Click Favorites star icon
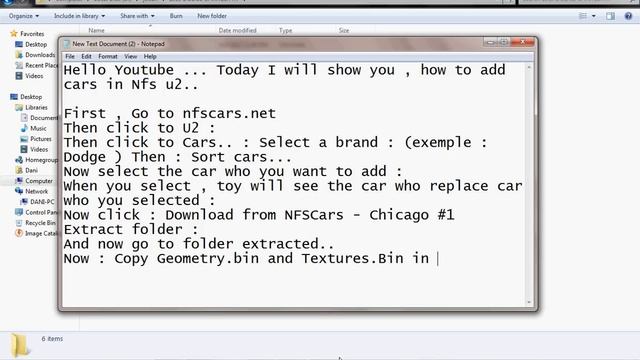Image resolution: width=640 pixels, height=360 pixels. (14, 33)
